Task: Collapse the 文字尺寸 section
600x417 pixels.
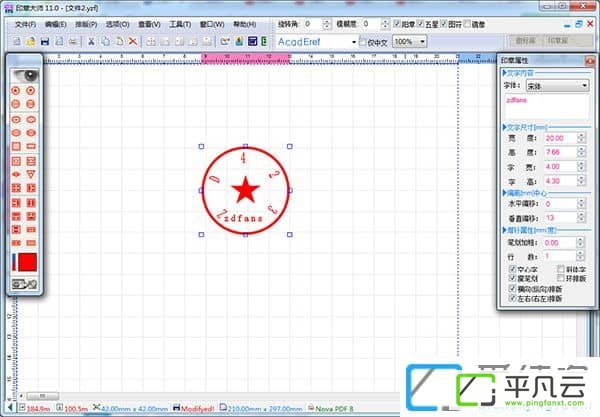Action: coord(504,127)
